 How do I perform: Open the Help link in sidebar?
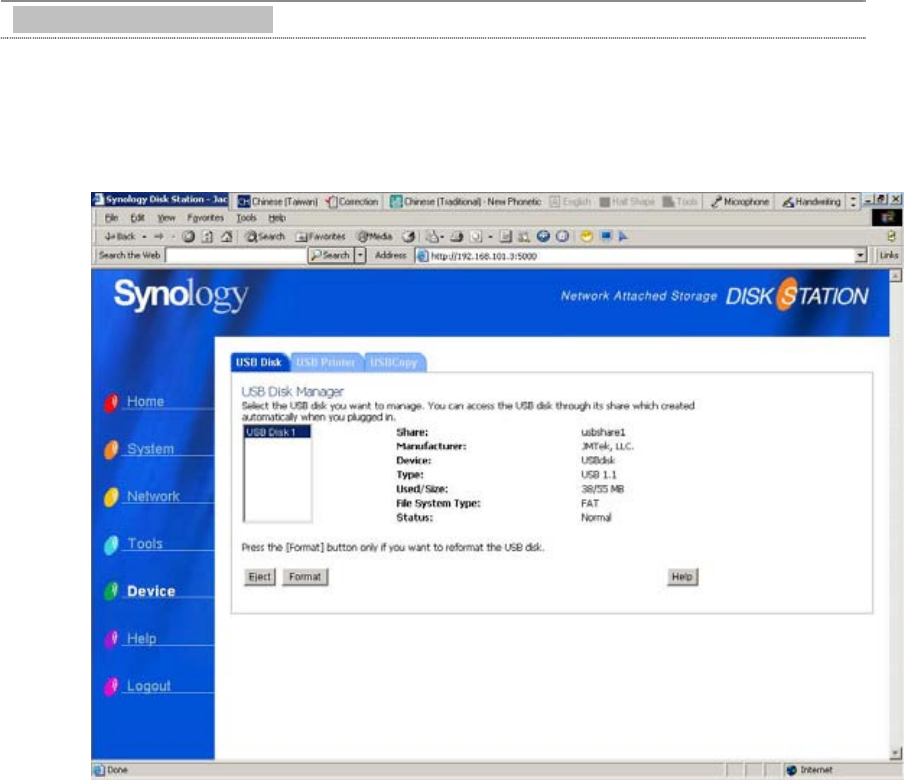pyautogui.click(x=142, y=639)
